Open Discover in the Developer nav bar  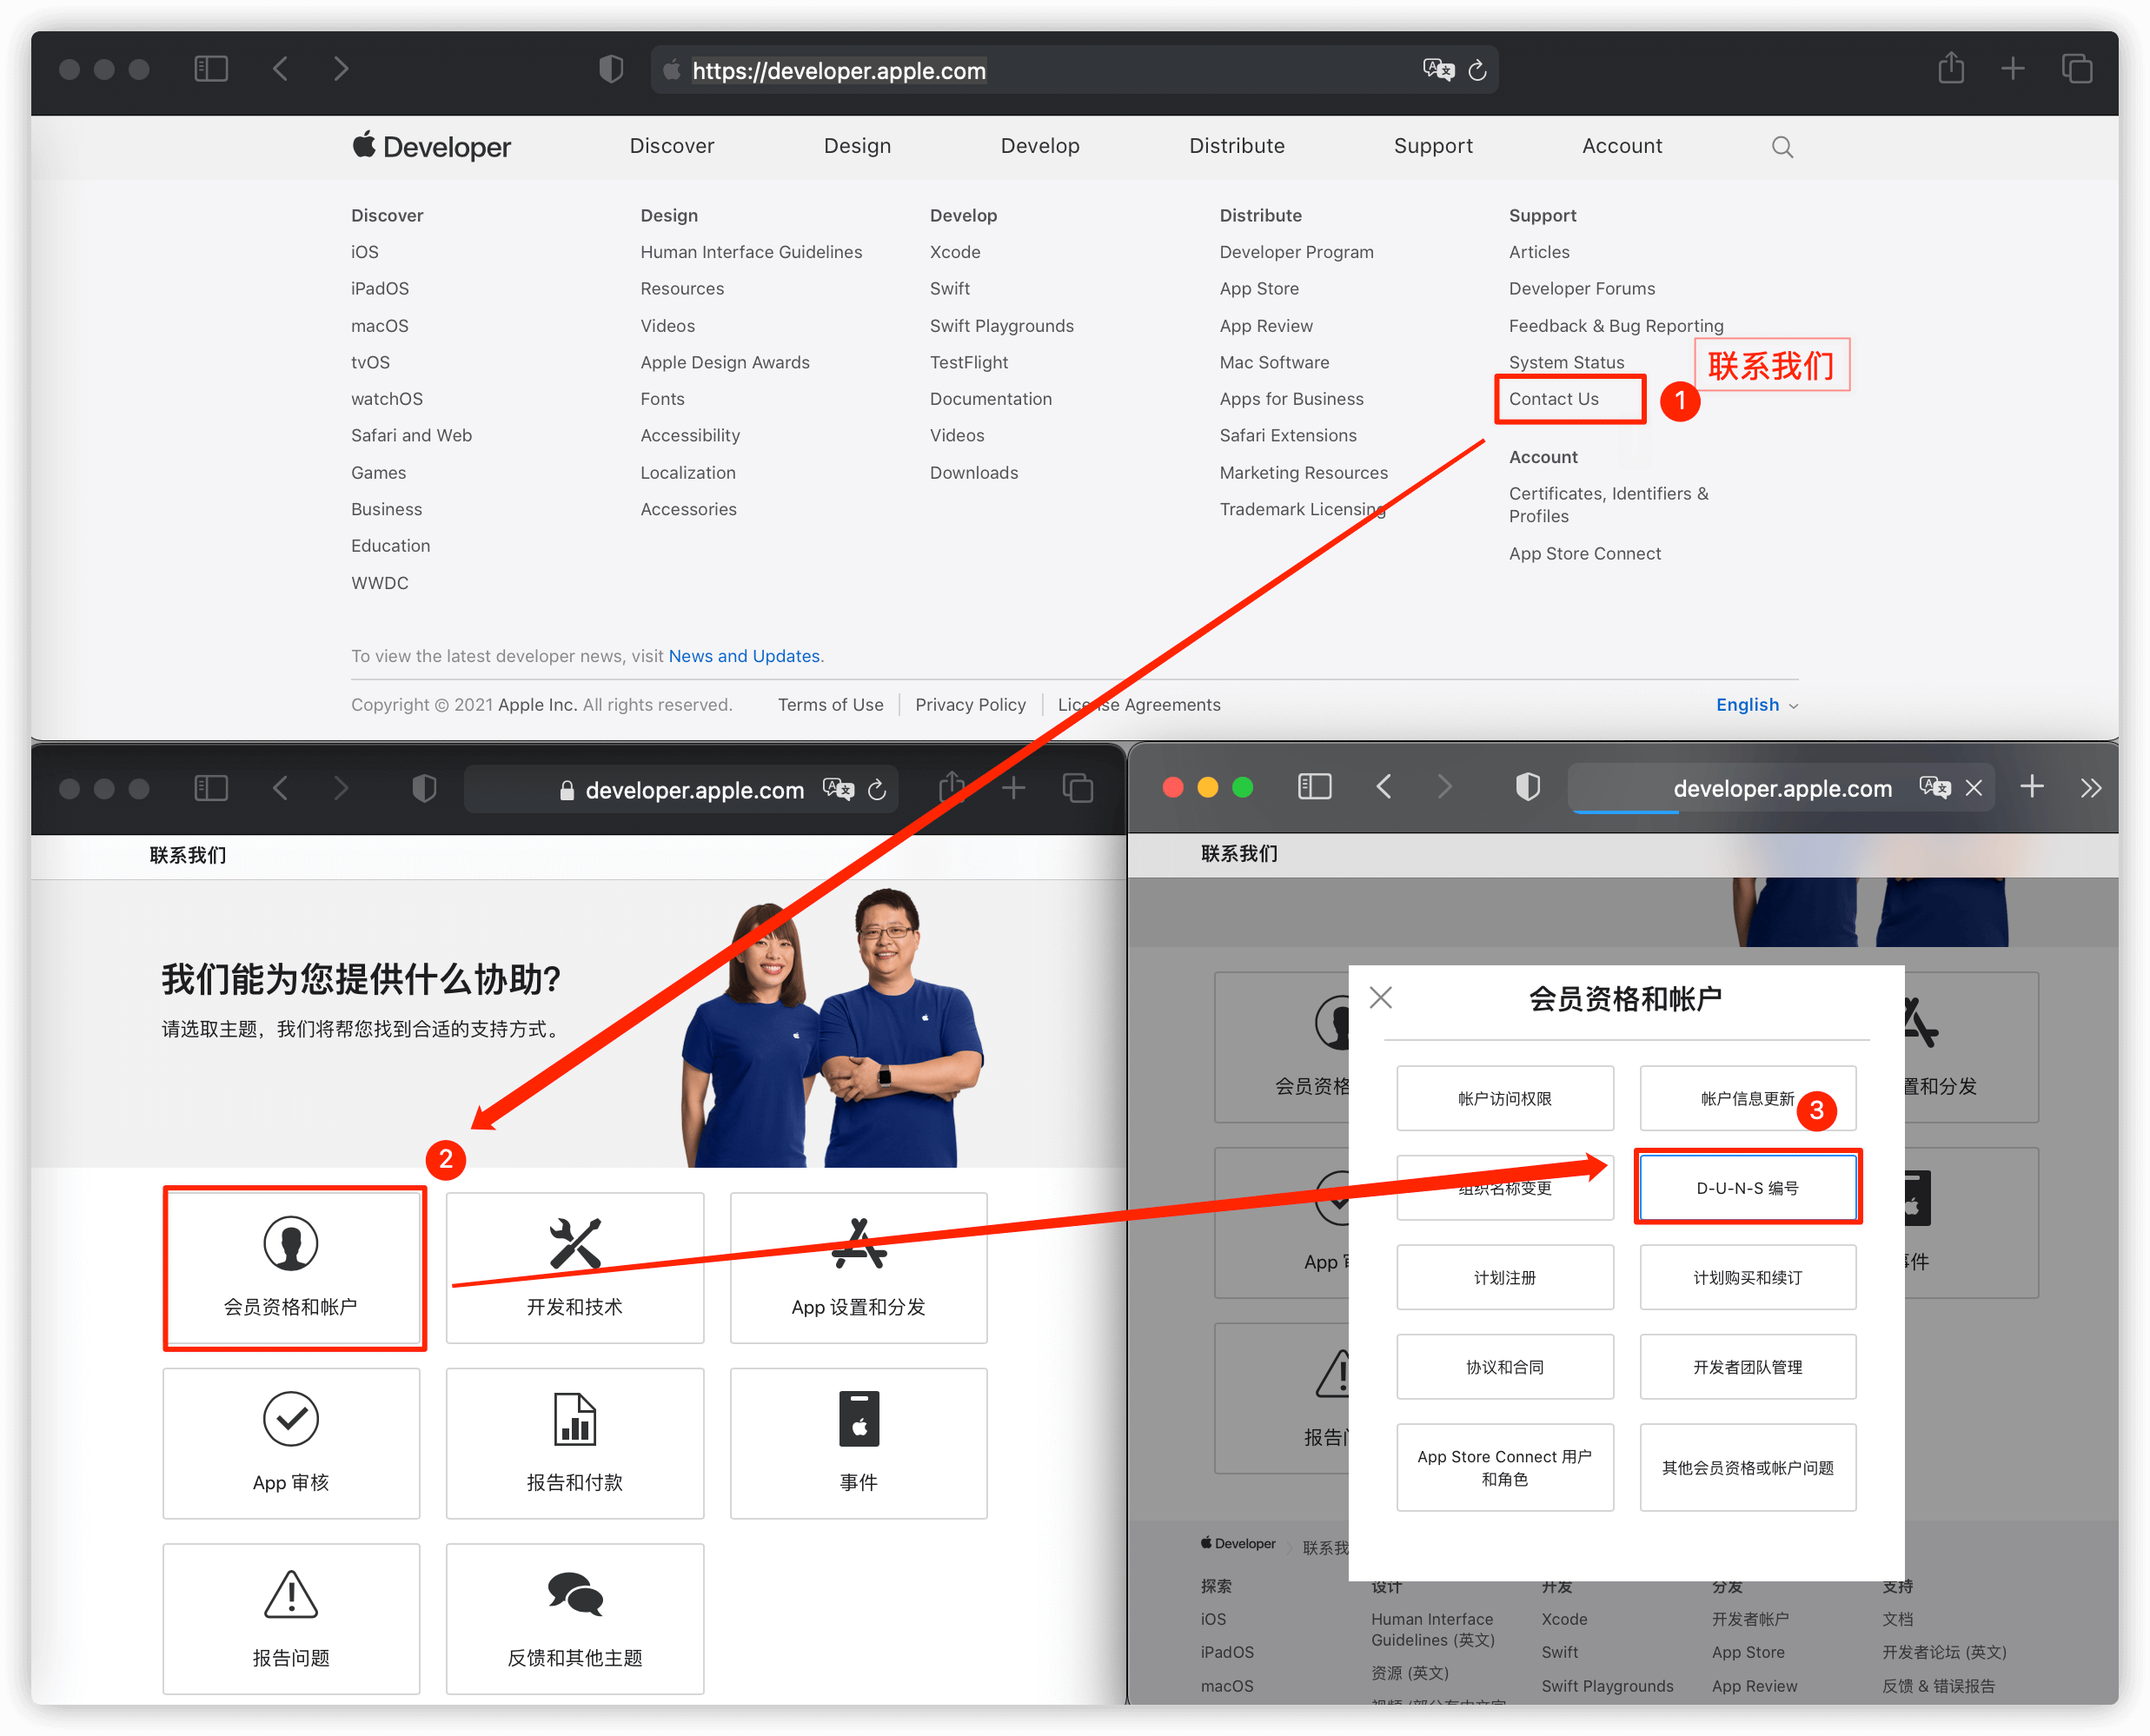pos(671,146)
